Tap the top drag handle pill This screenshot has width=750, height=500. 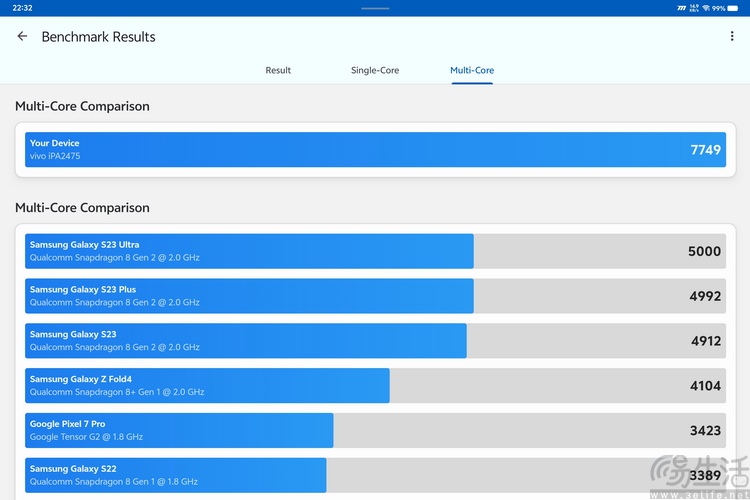(375, 8)
